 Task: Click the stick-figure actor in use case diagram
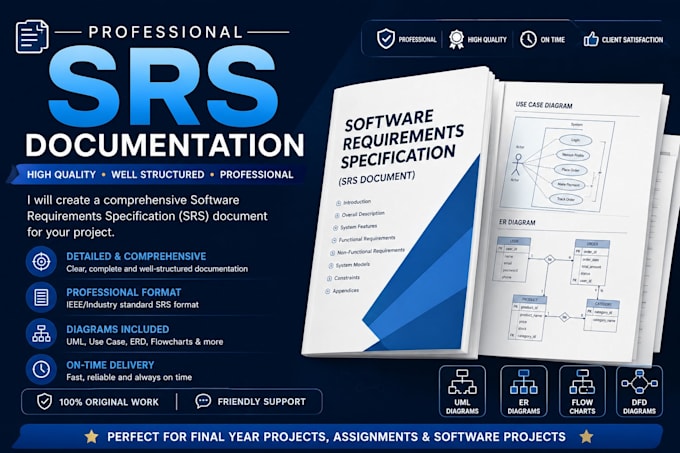point(517,166)
